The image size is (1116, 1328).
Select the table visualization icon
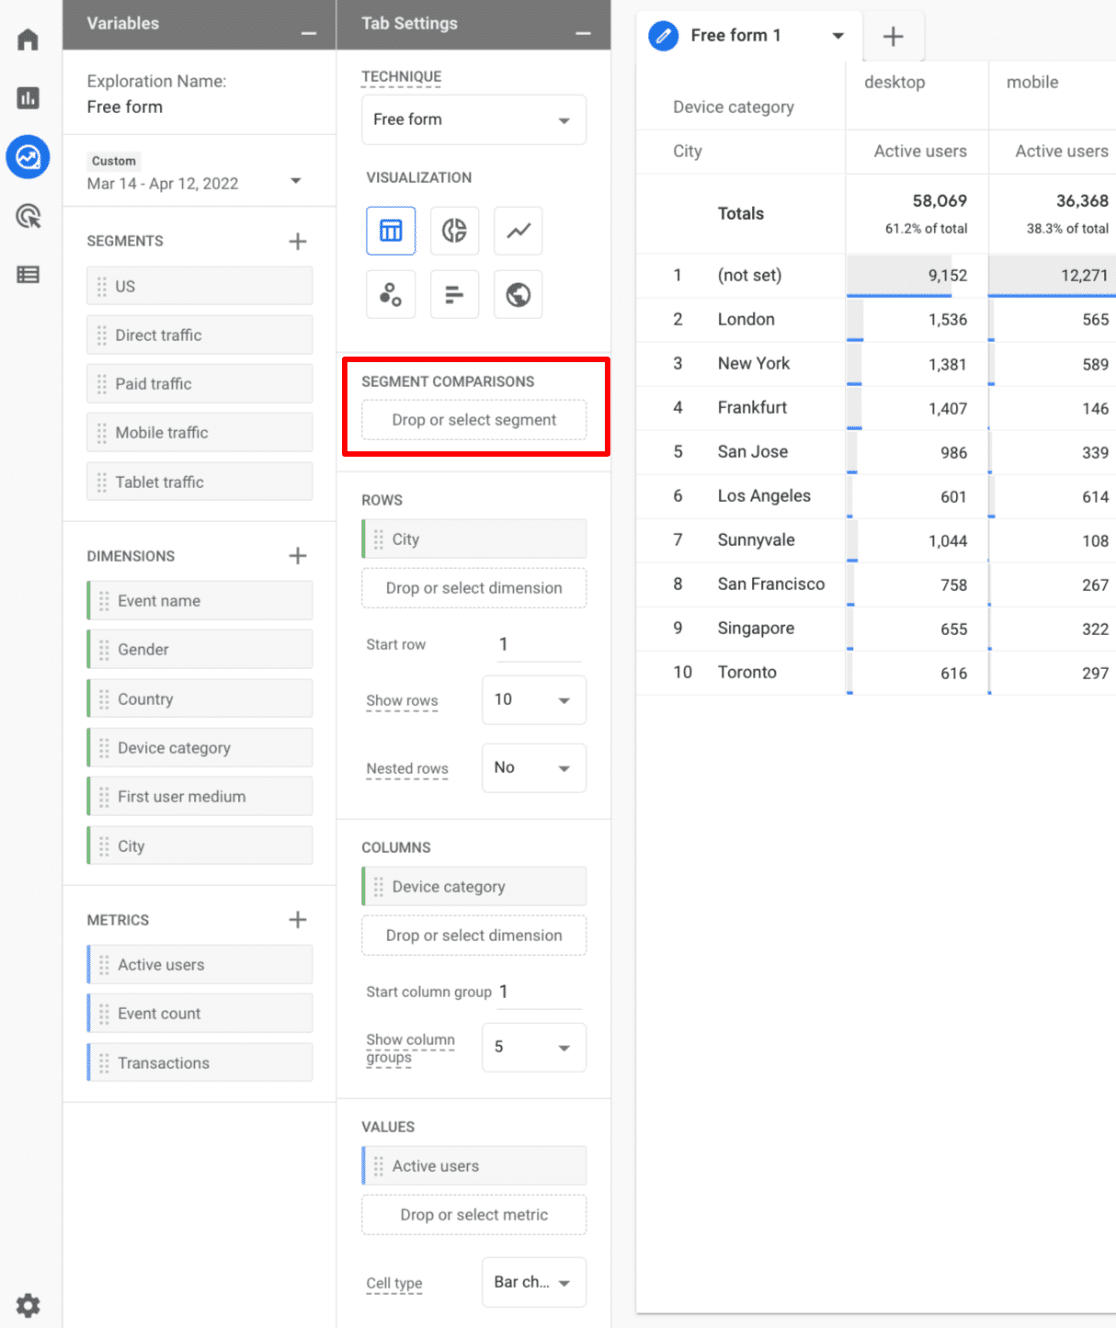(390, 231)
